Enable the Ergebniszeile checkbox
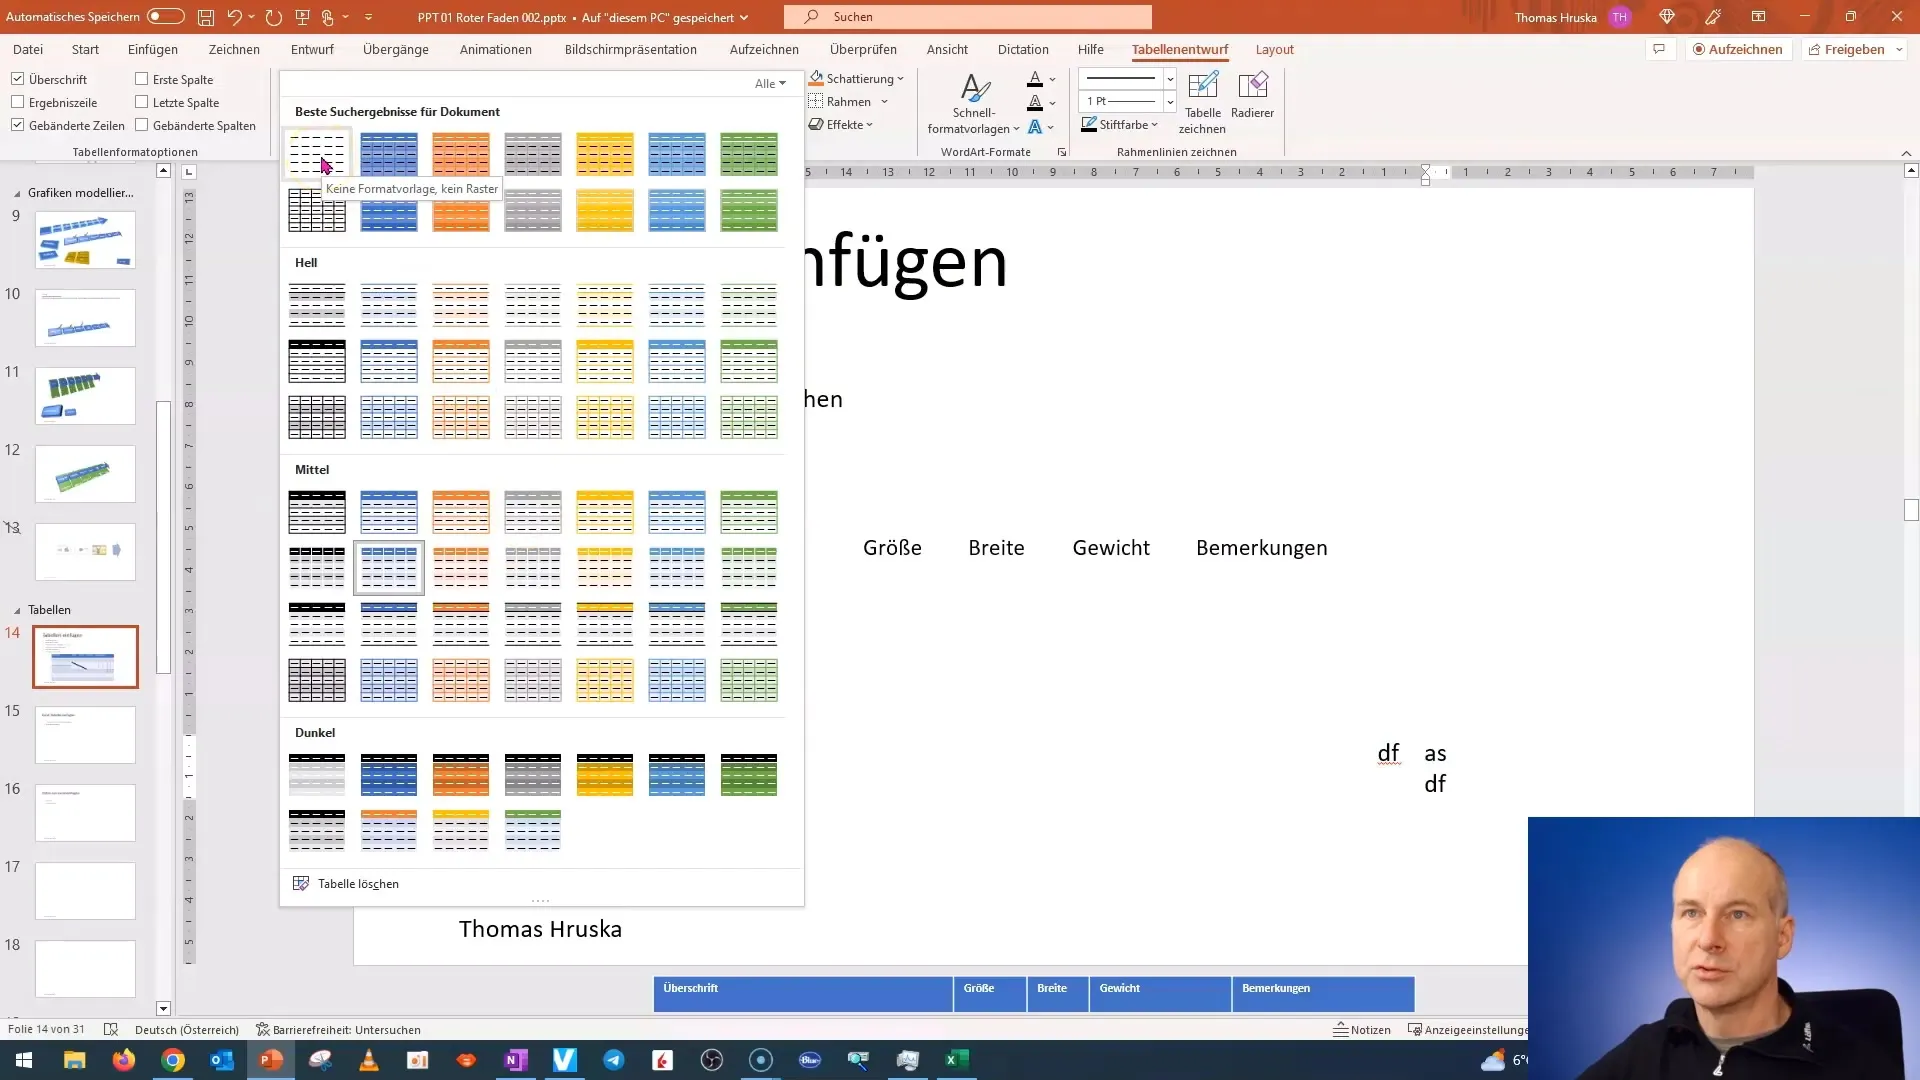This screenshot has width=1920, height=1080. coord(18,102)
